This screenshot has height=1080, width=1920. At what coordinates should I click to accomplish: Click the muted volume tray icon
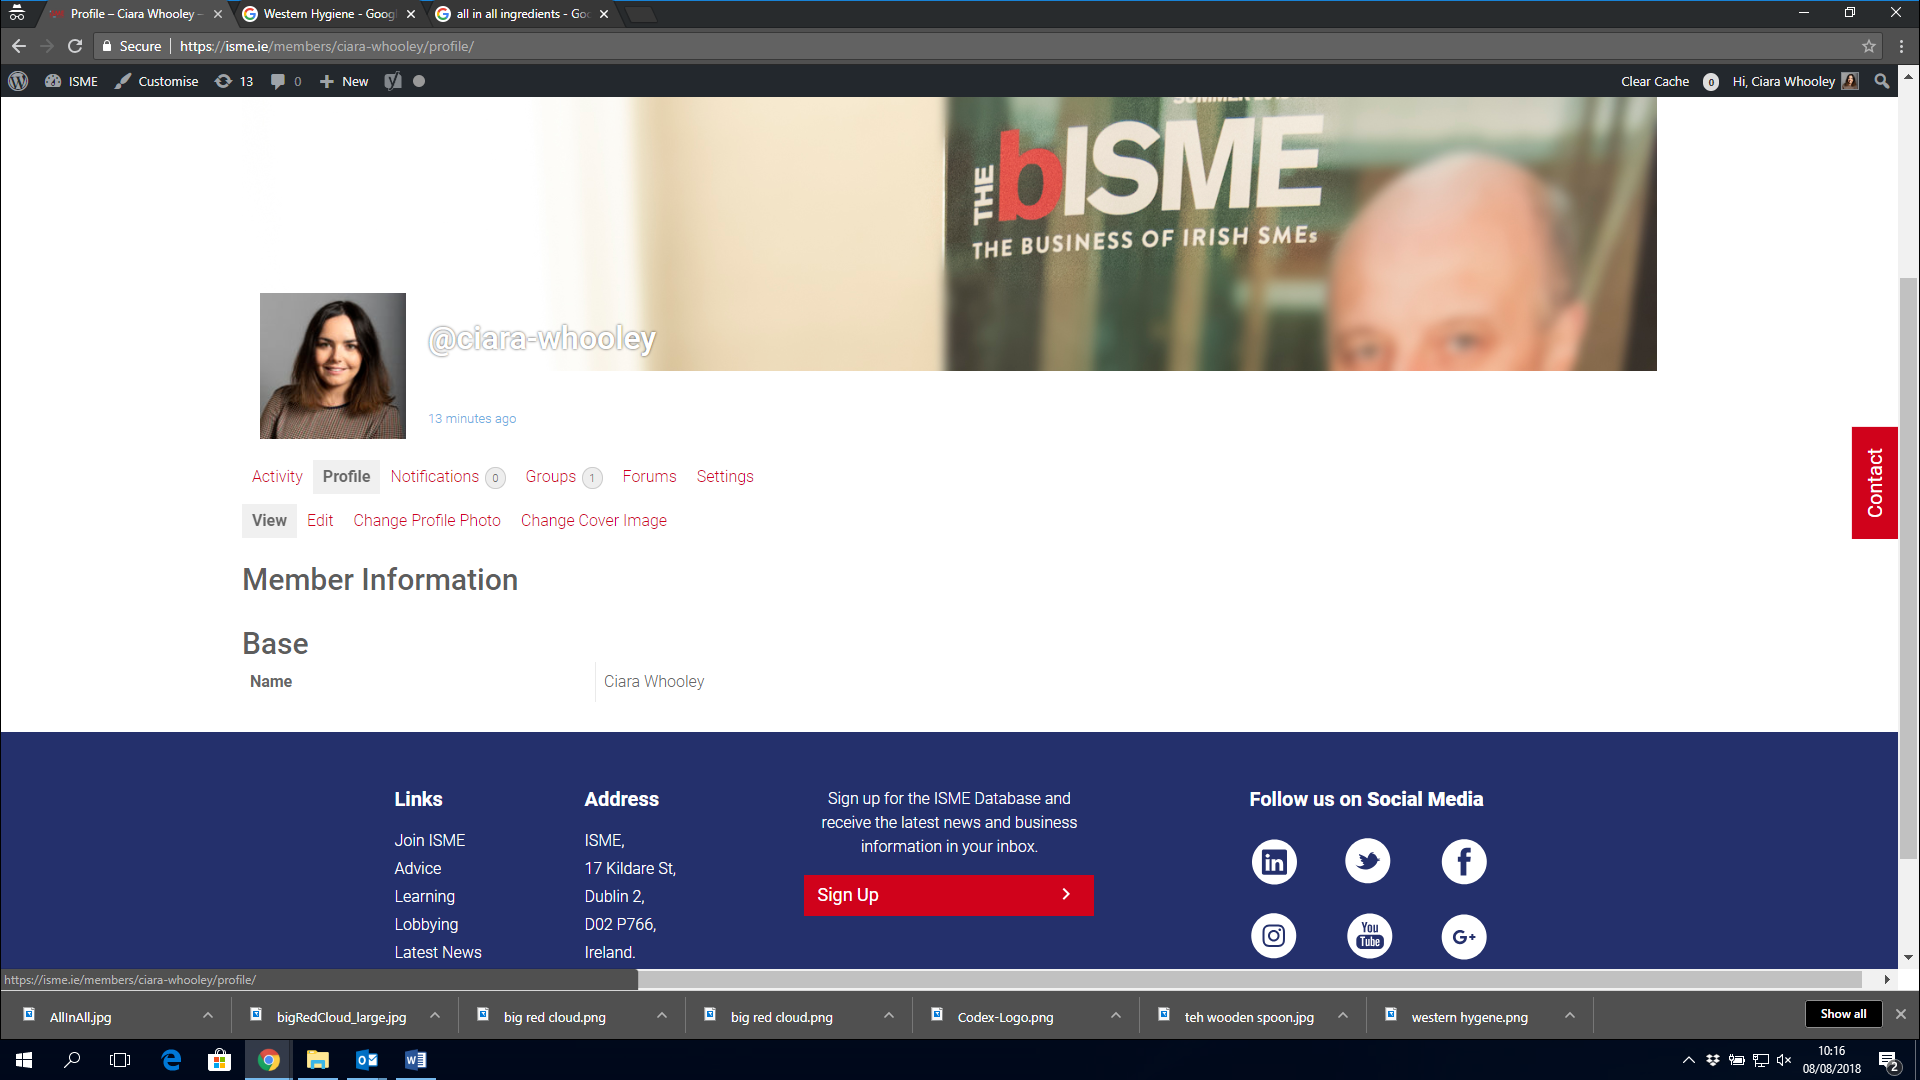[x=1784, y=1060]
